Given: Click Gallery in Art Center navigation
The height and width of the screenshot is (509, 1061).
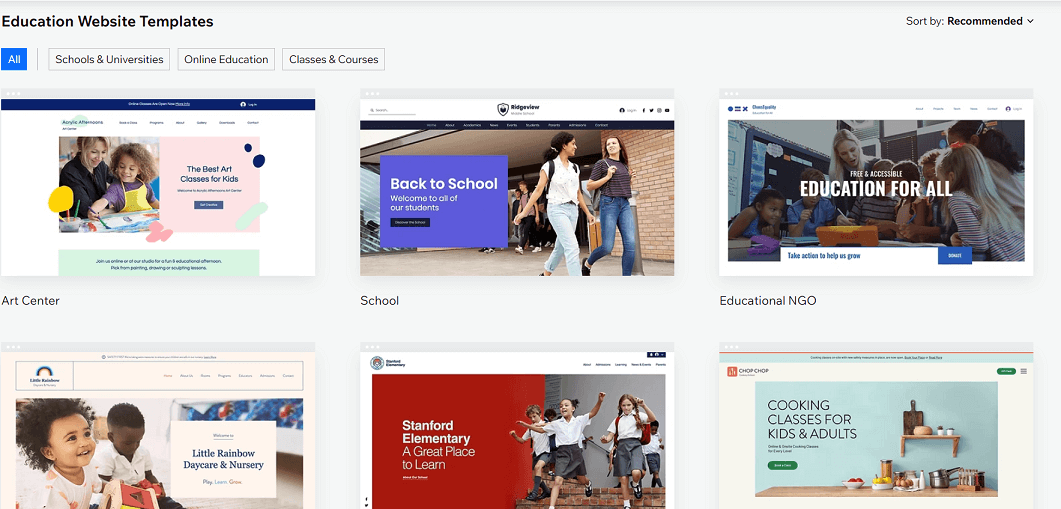Looking at the screenshot, I should tap(202, 123).
